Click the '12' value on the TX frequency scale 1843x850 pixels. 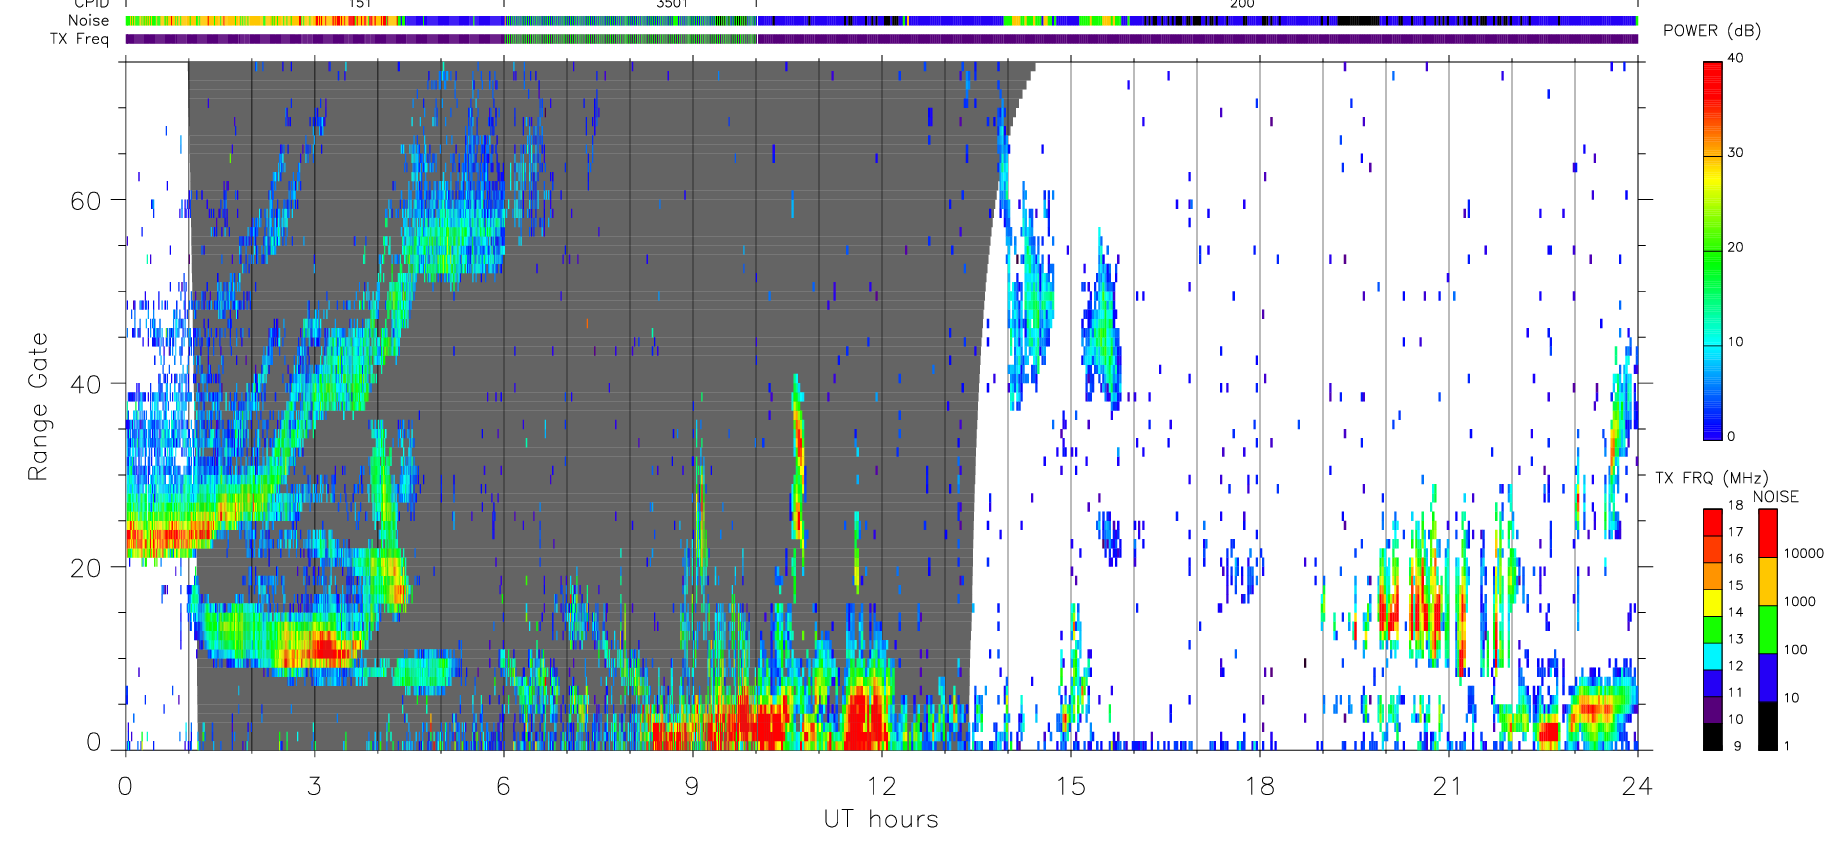point(1735,666)
